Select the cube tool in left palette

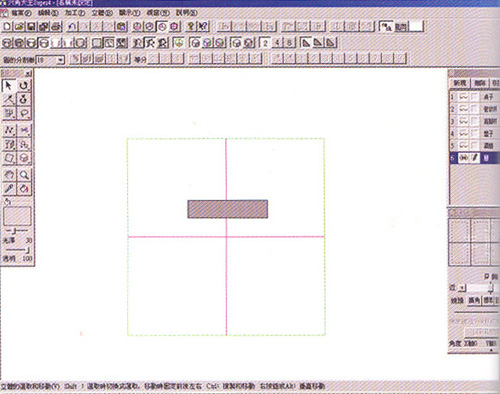[24, 158]
